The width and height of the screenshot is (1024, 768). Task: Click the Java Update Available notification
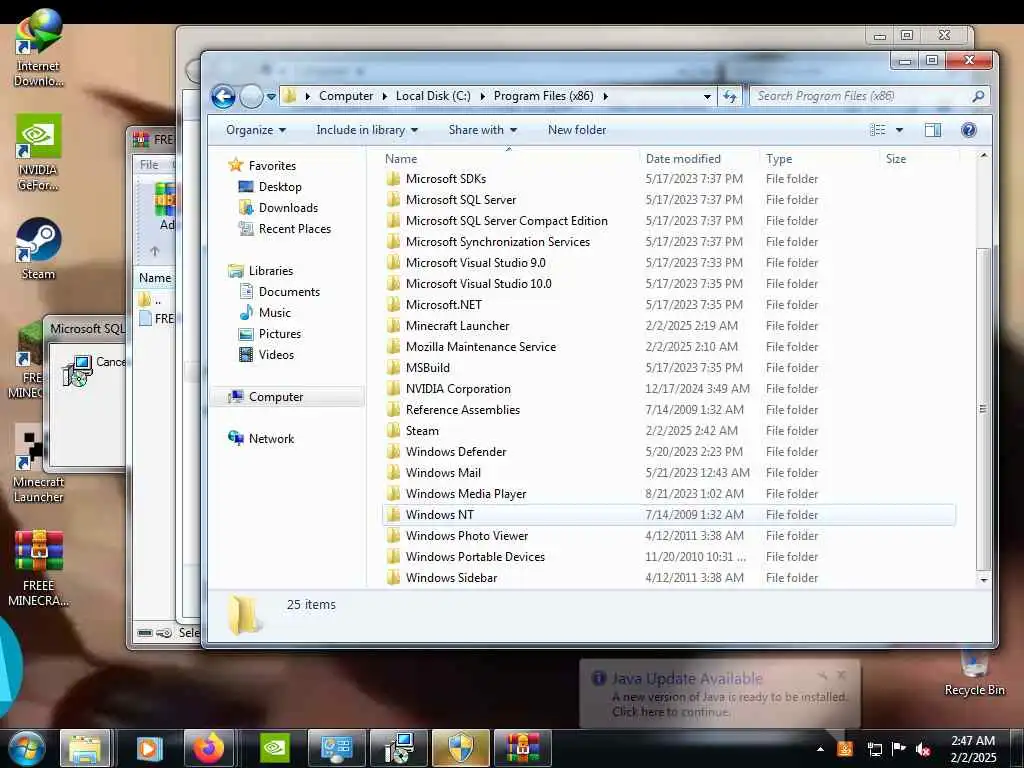720,694
